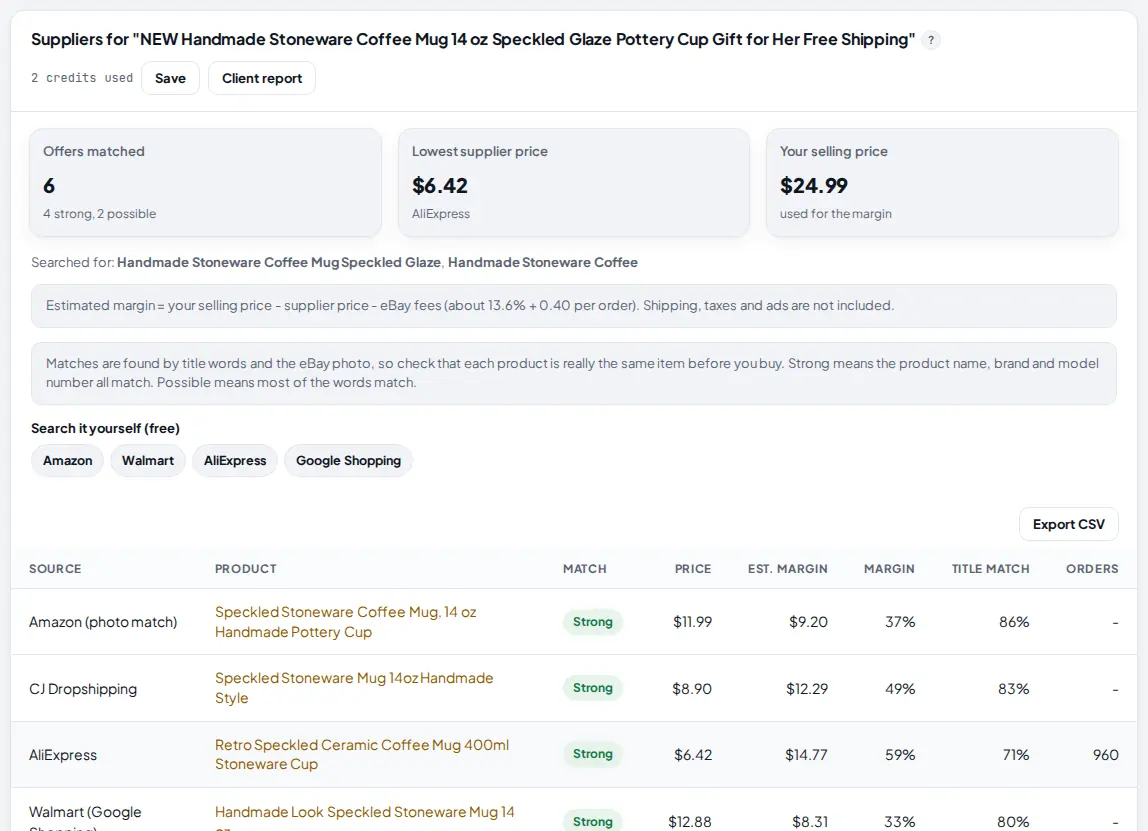Image resolution: width=1148 pixels, height=831 pixels.
Task: Click the 960 orders value
Action: click(x=1106, y=755)
